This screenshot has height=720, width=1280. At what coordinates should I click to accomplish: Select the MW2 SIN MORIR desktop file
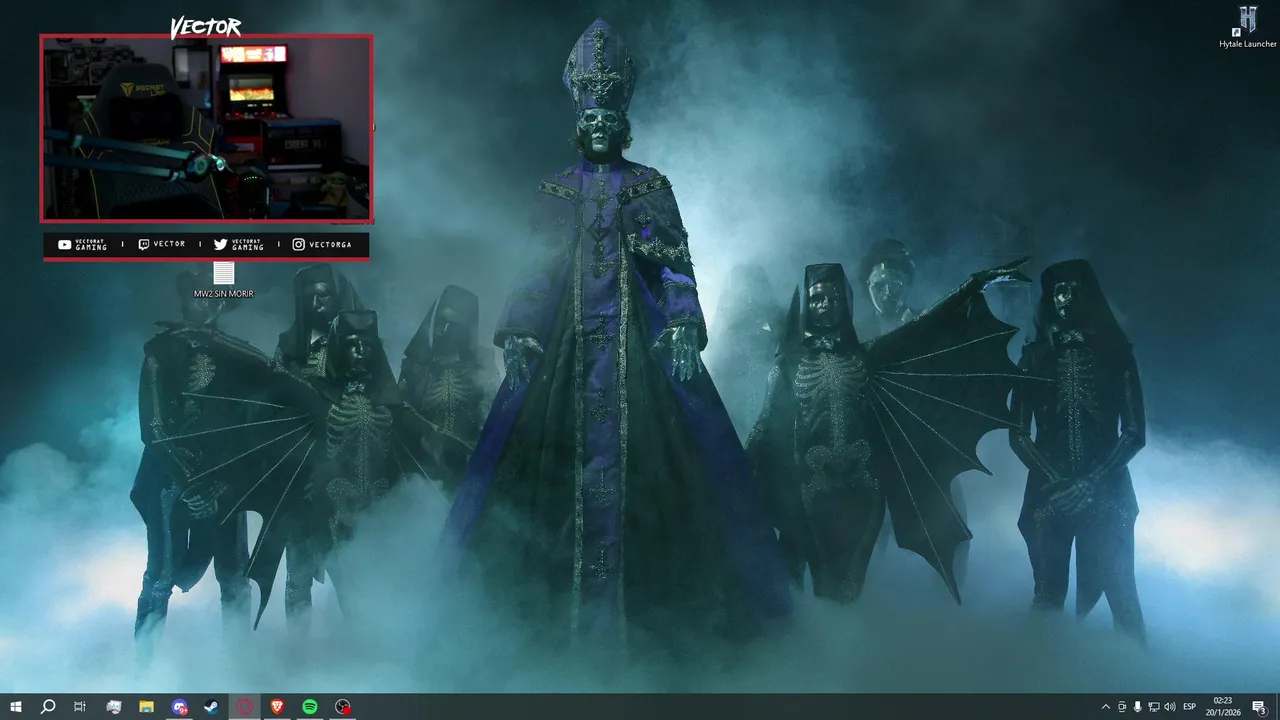(x=223, y=281)
